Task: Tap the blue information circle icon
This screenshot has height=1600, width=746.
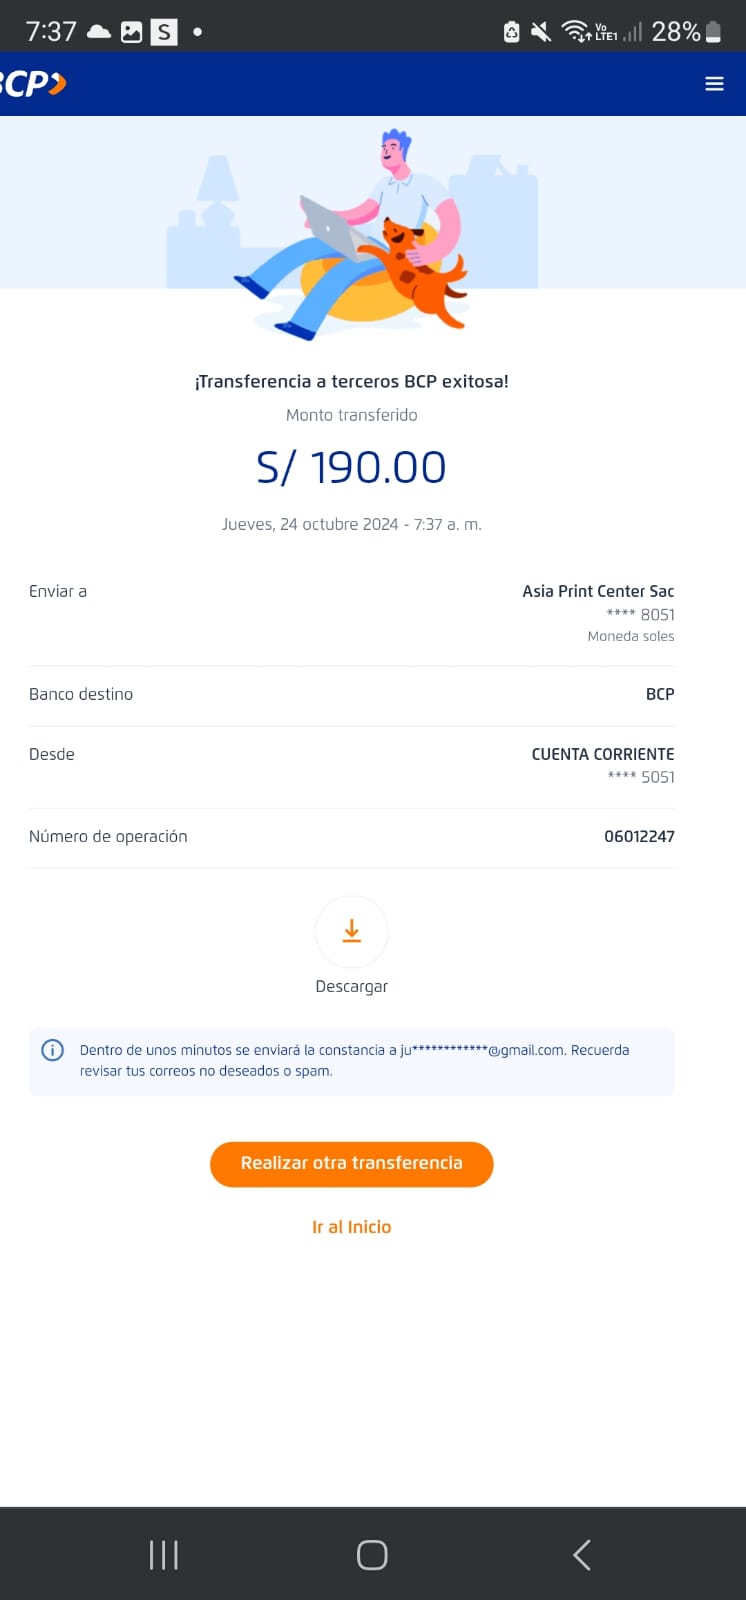Action: coord(52,1050)
